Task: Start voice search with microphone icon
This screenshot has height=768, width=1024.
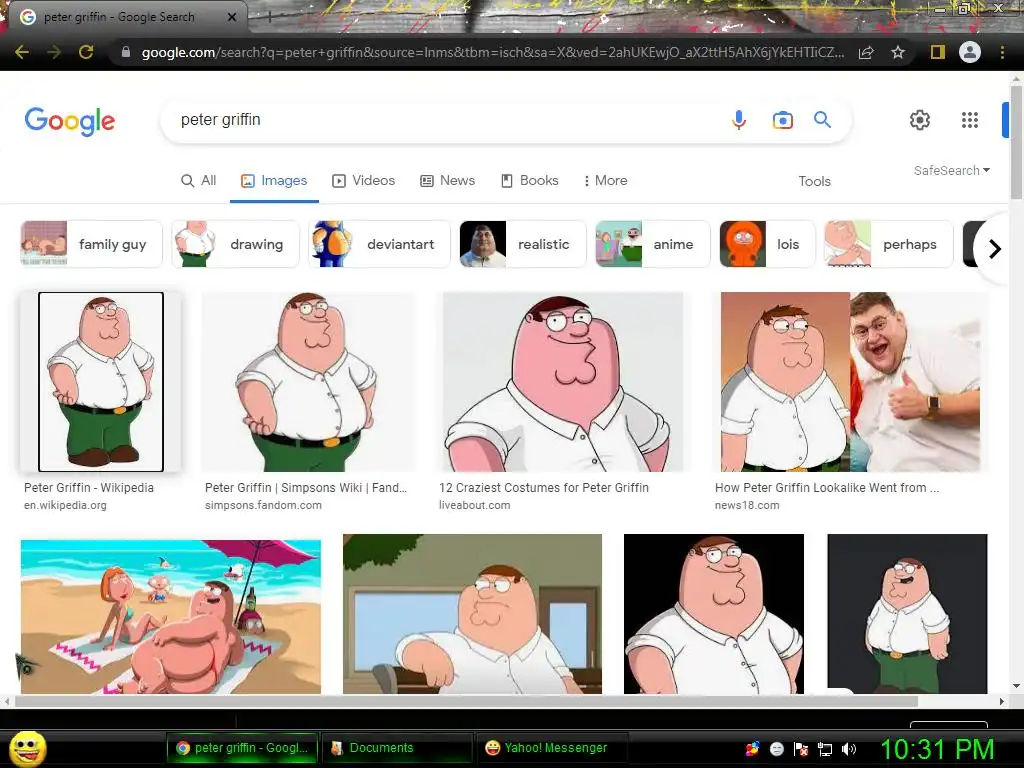Action: click(x=739, y=120)
